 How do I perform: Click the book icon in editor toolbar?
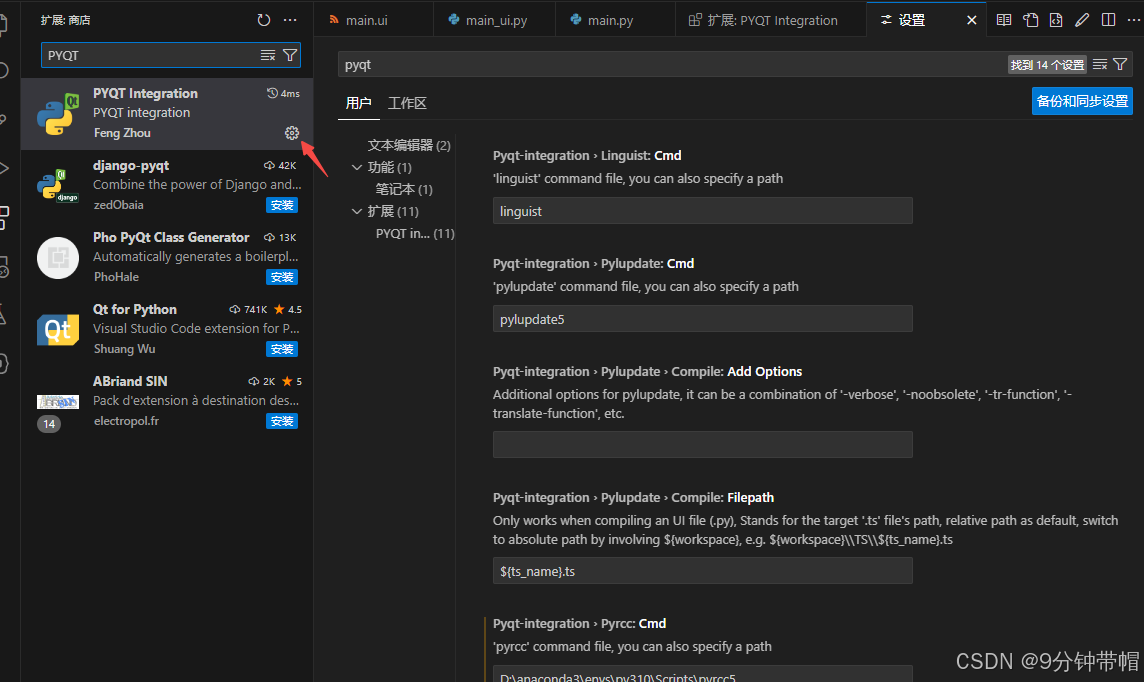coord(1004,20)
